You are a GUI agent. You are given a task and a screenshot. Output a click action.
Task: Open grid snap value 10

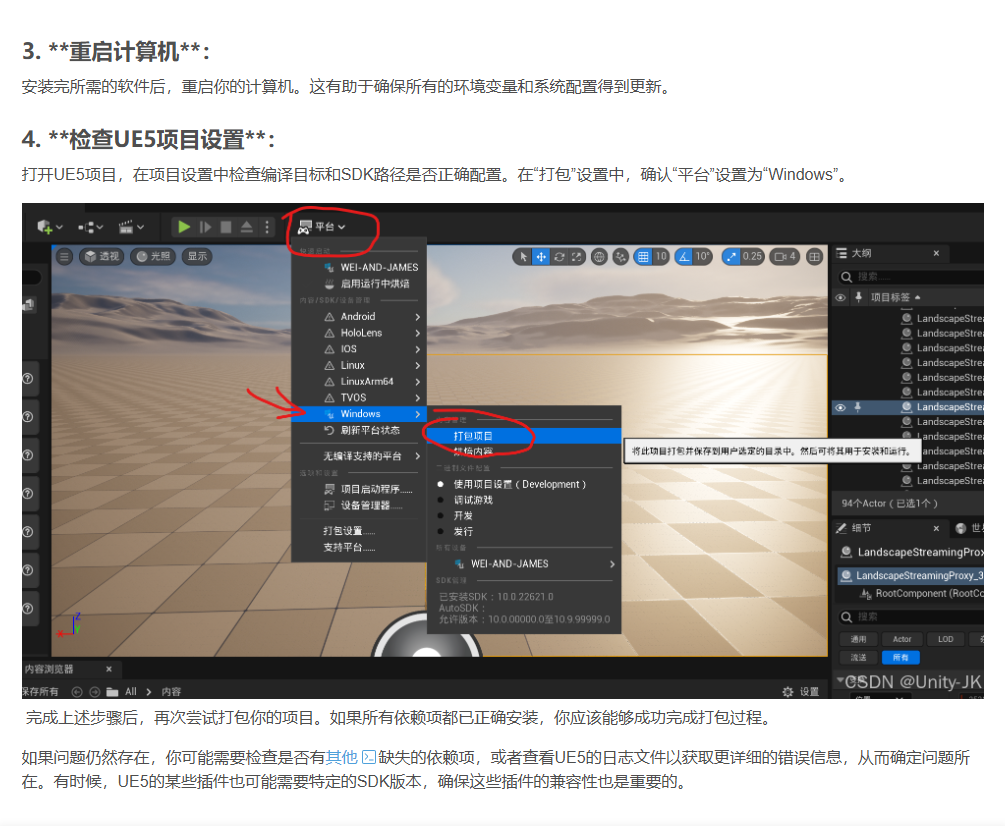[x=661, y=257]
